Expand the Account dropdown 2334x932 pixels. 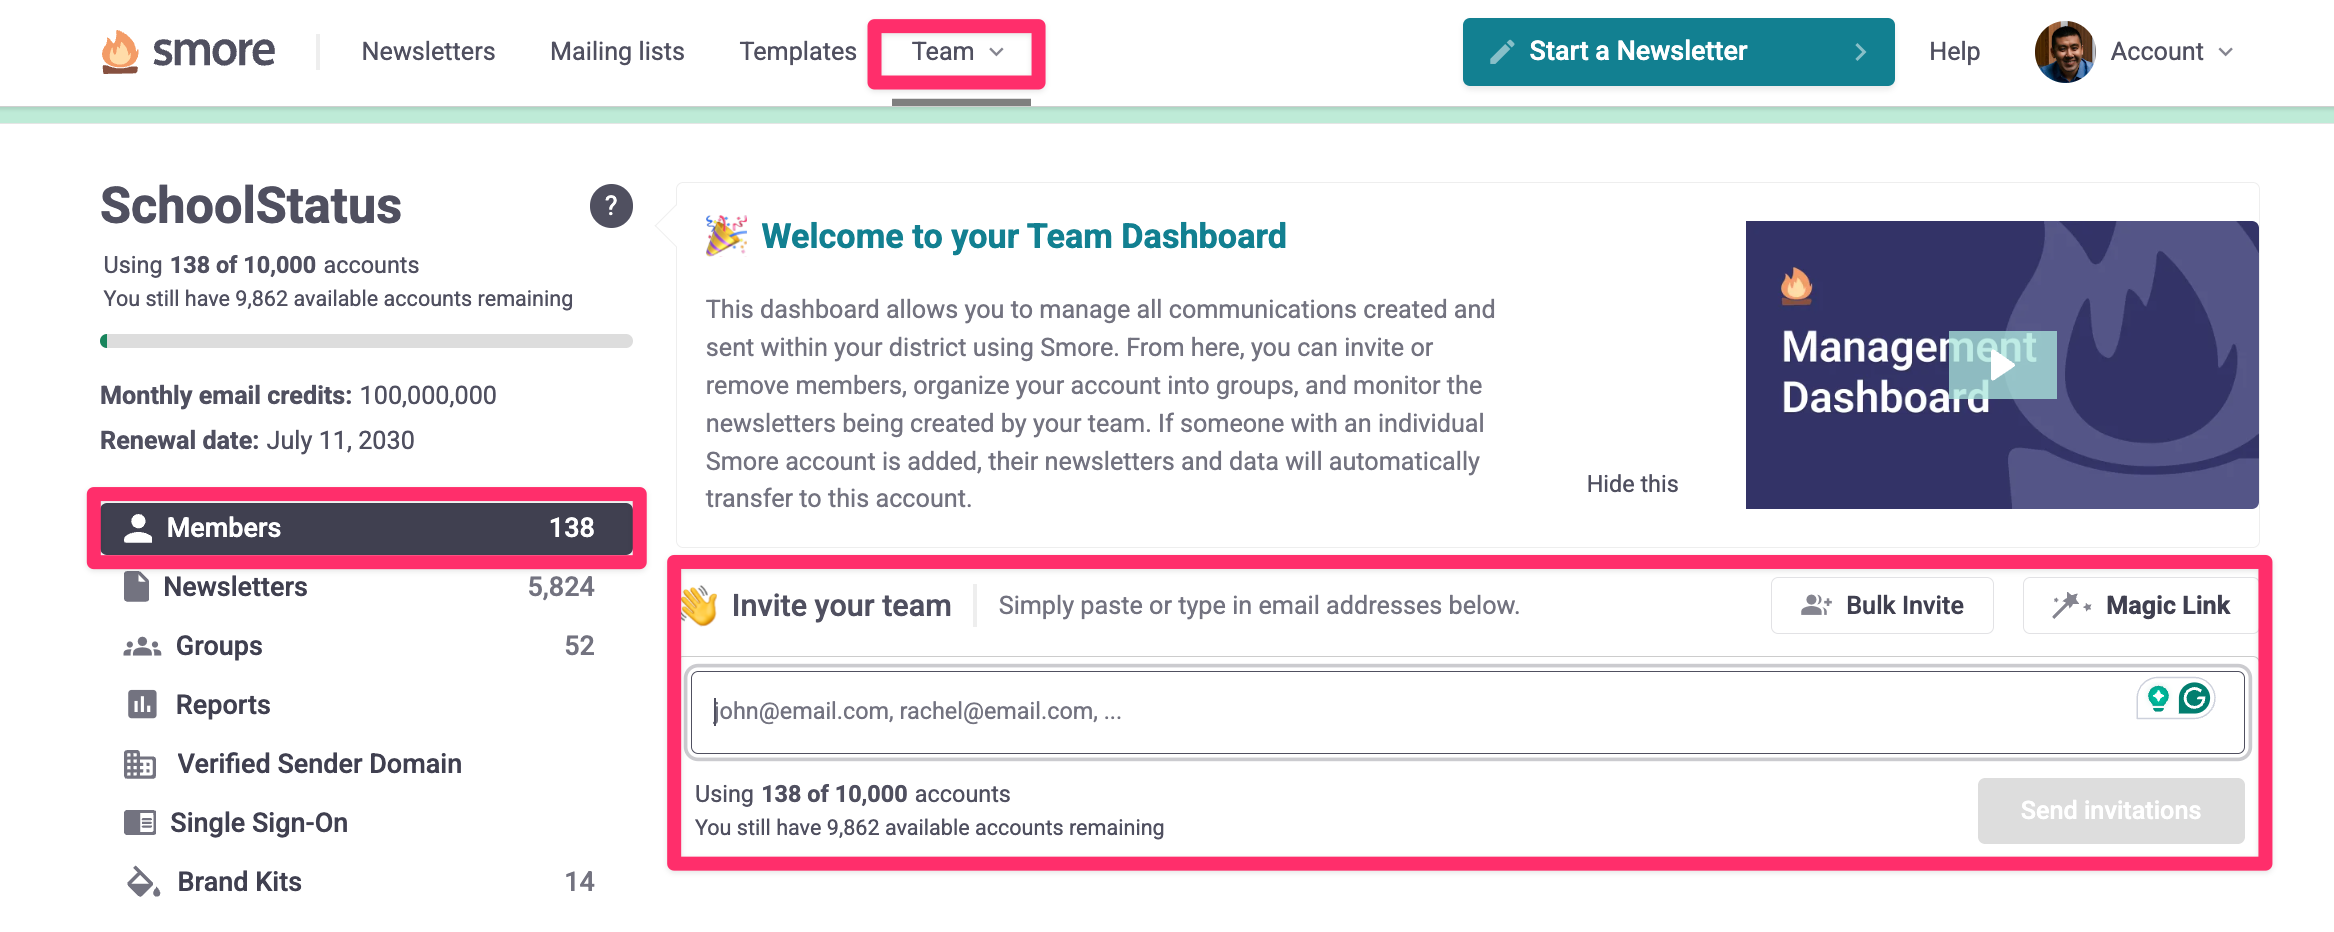[x=2170, y=52]
